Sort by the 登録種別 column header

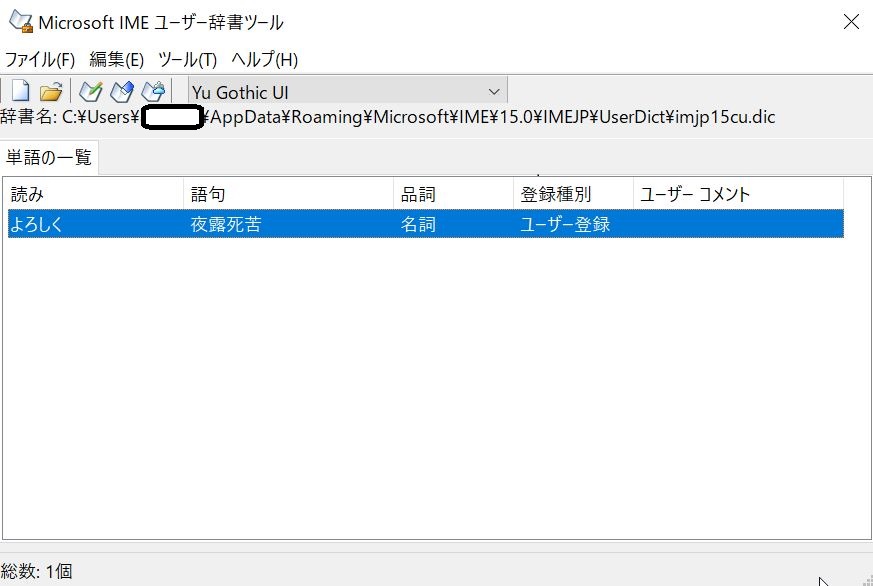point(573,194)
